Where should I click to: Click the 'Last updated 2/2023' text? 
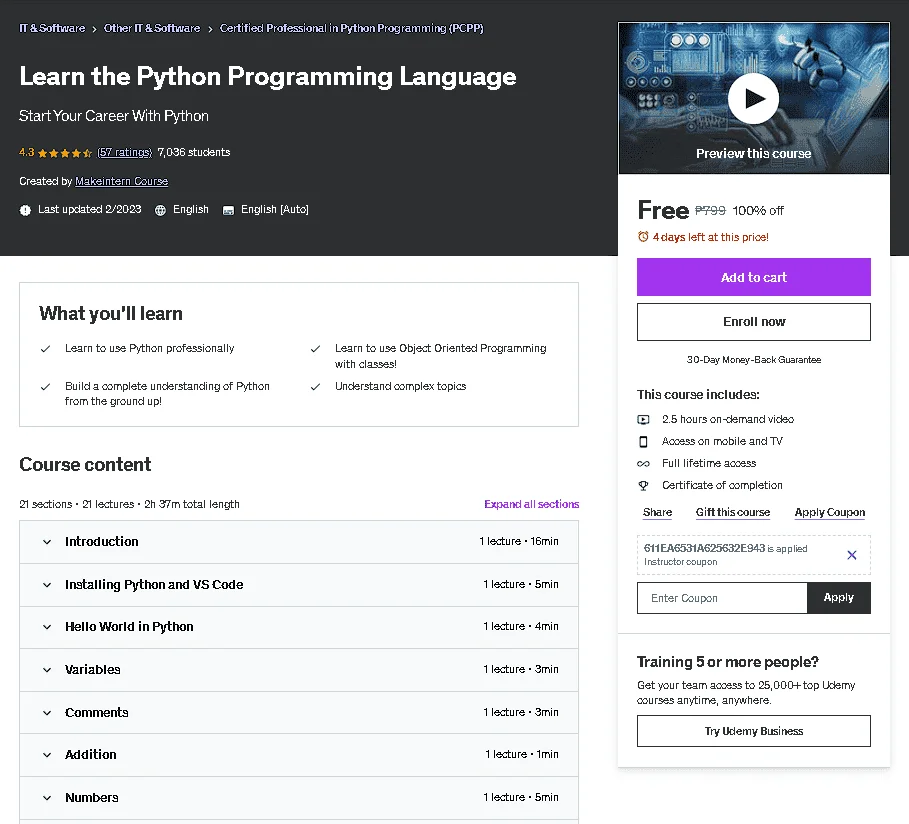90,209
